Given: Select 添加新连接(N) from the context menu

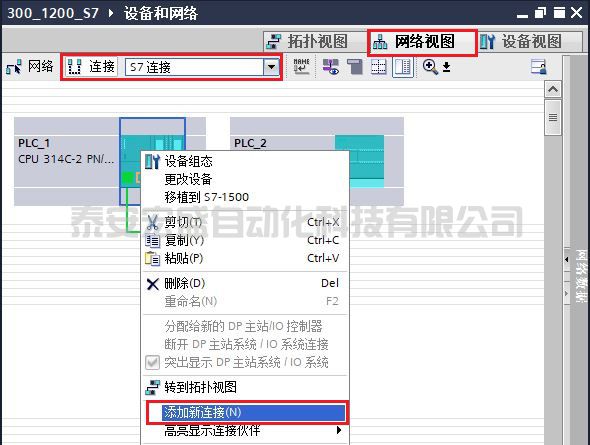Looking at the screenshot, I should [246, 412].
